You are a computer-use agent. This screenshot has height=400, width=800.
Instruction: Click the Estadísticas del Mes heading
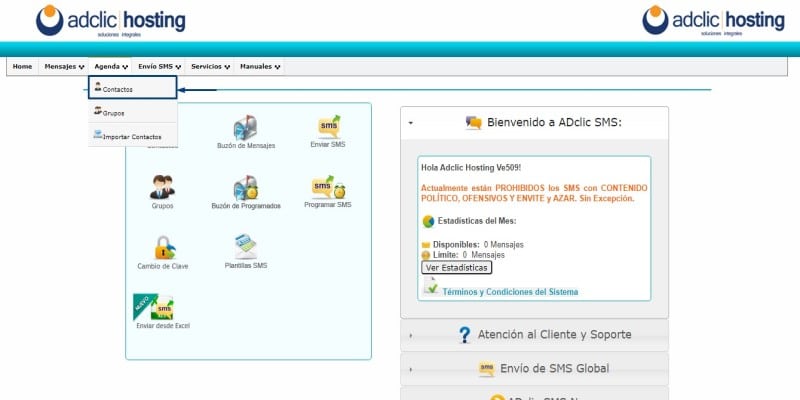(x=477, y=221)
